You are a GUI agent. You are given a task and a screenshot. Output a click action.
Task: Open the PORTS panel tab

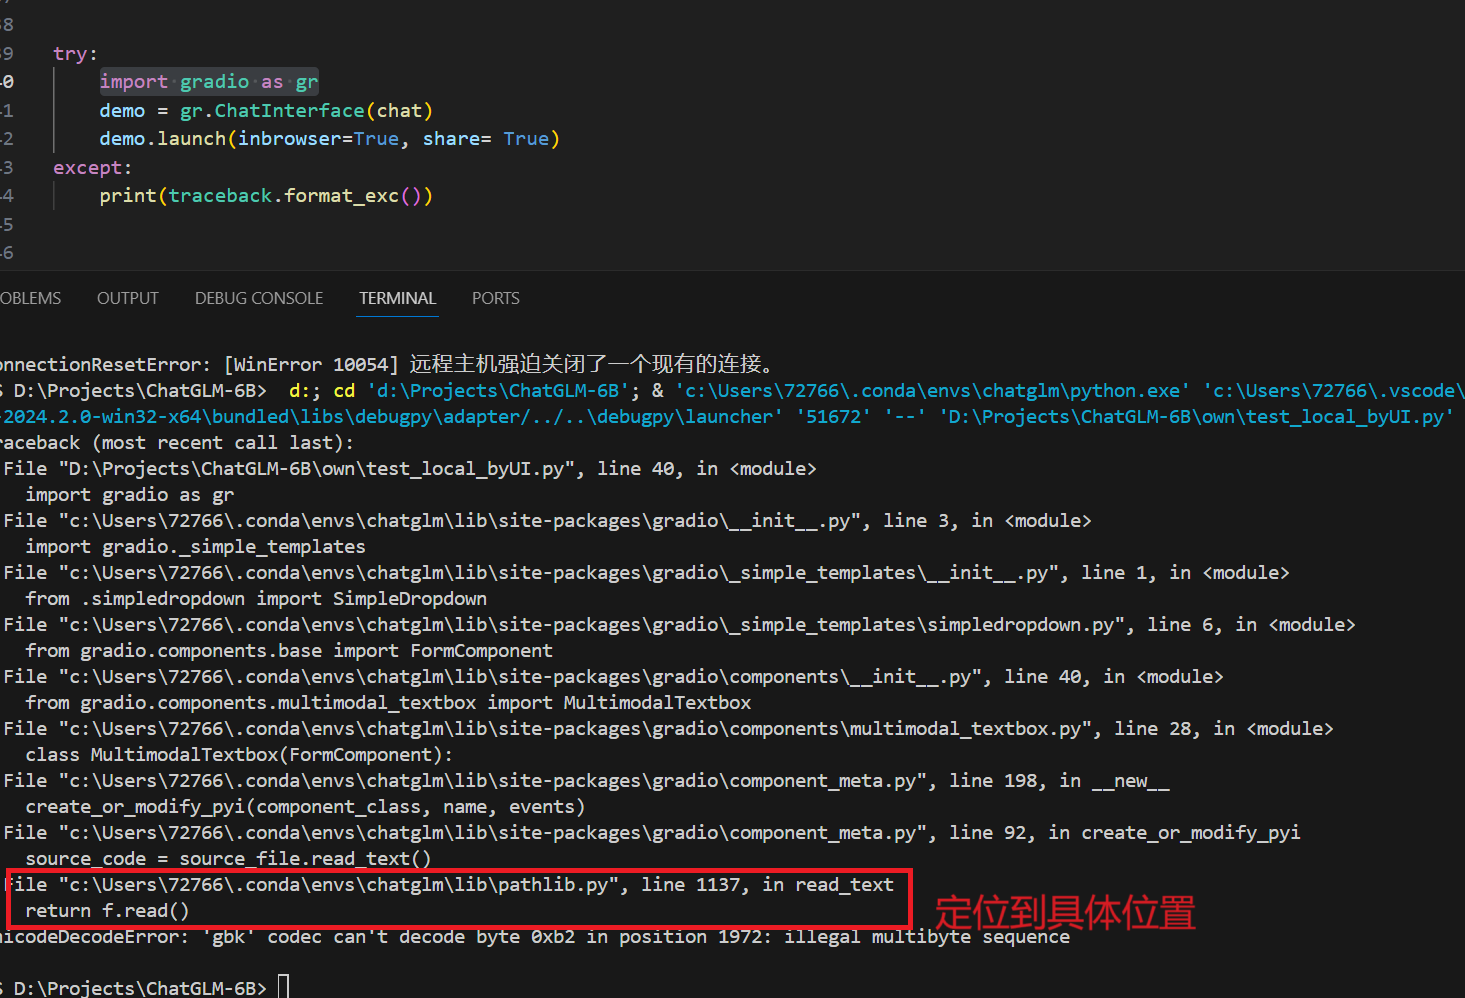tap(495, 298)
